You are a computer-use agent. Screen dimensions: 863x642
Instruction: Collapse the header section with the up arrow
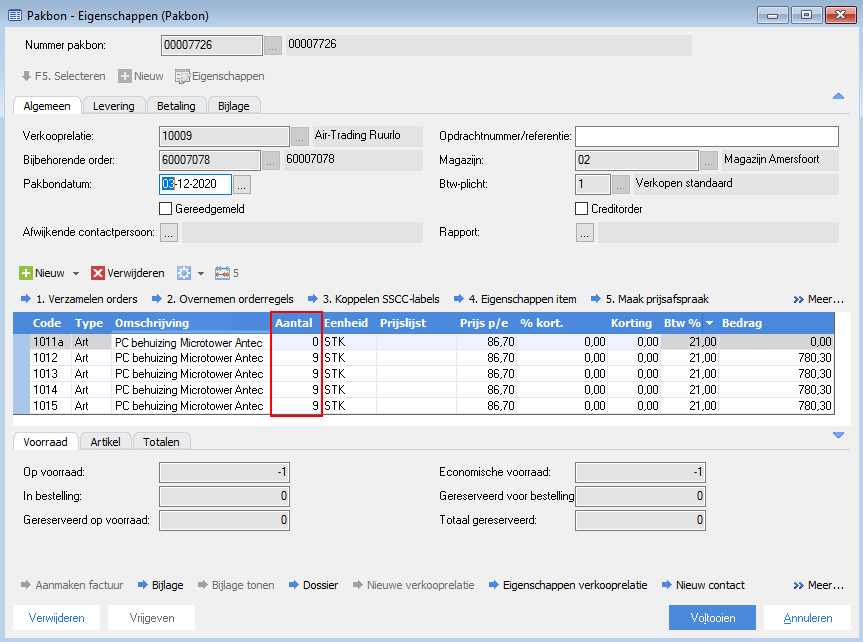(838, 96)
